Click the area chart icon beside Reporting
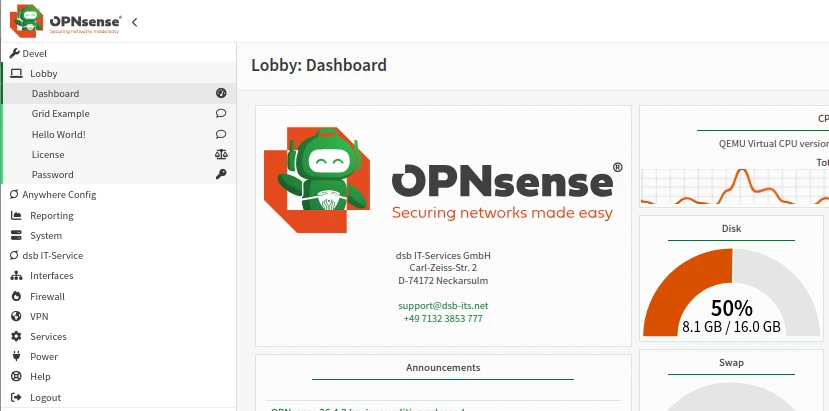Image resolution: width=829 pixels, height=411 pixels. tap(16, 215)
